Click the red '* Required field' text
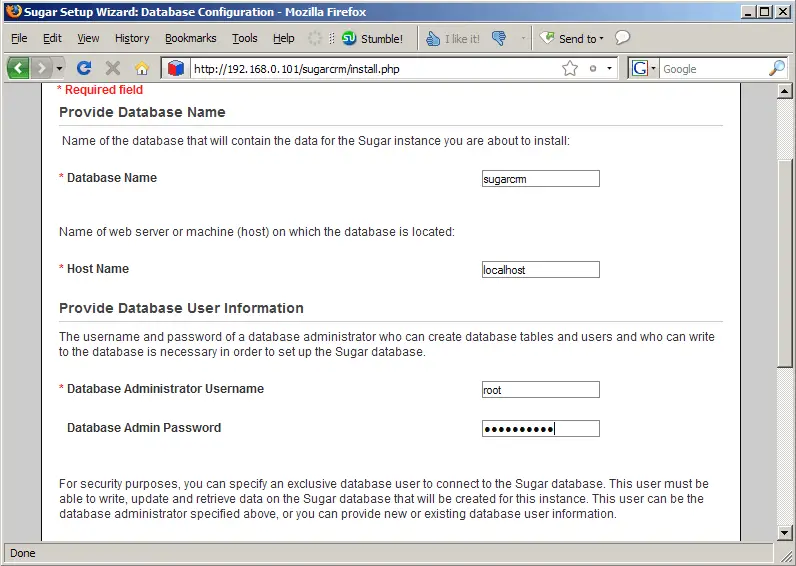Screen dimensions: 796x566 point(100,90)
